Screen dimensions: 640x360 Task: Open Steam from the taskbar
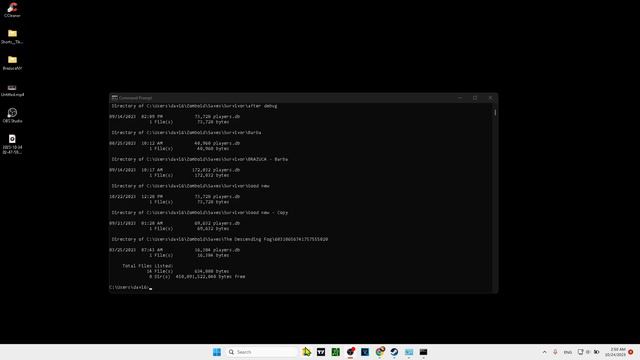pyautogui.click(x=394, y=352)
